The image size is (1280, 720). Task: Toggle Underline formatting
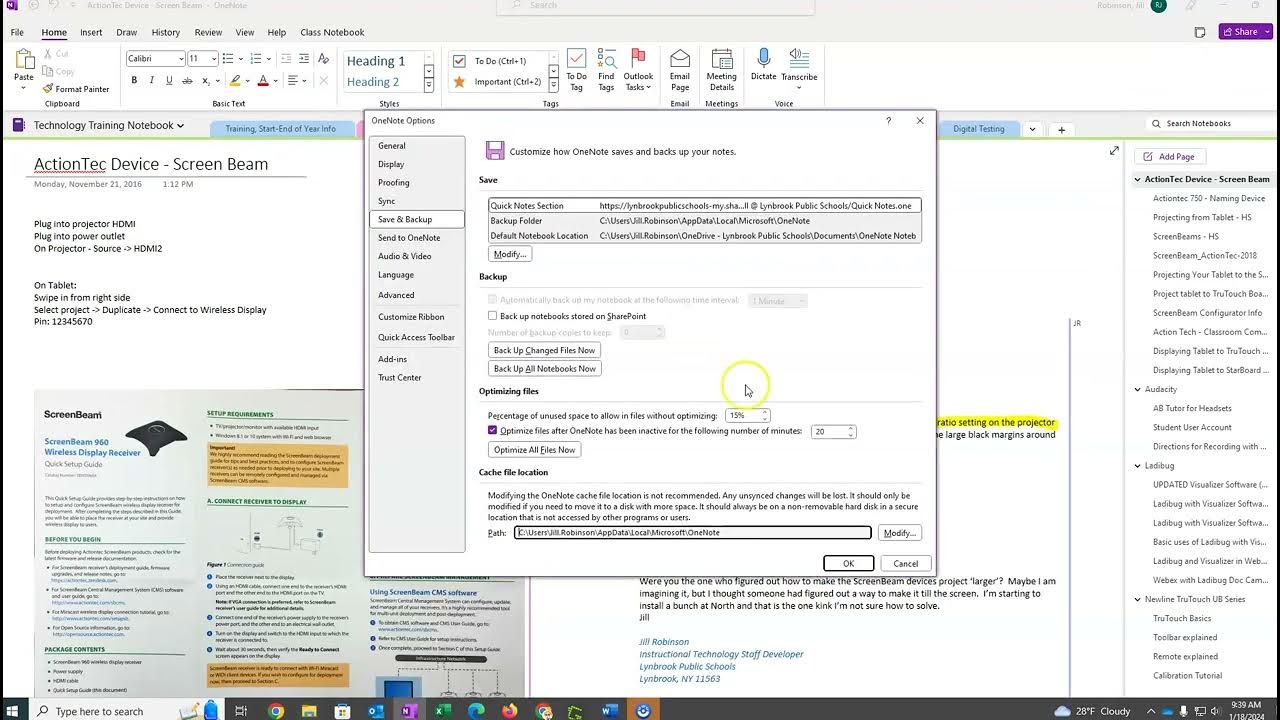coord(169,80)
